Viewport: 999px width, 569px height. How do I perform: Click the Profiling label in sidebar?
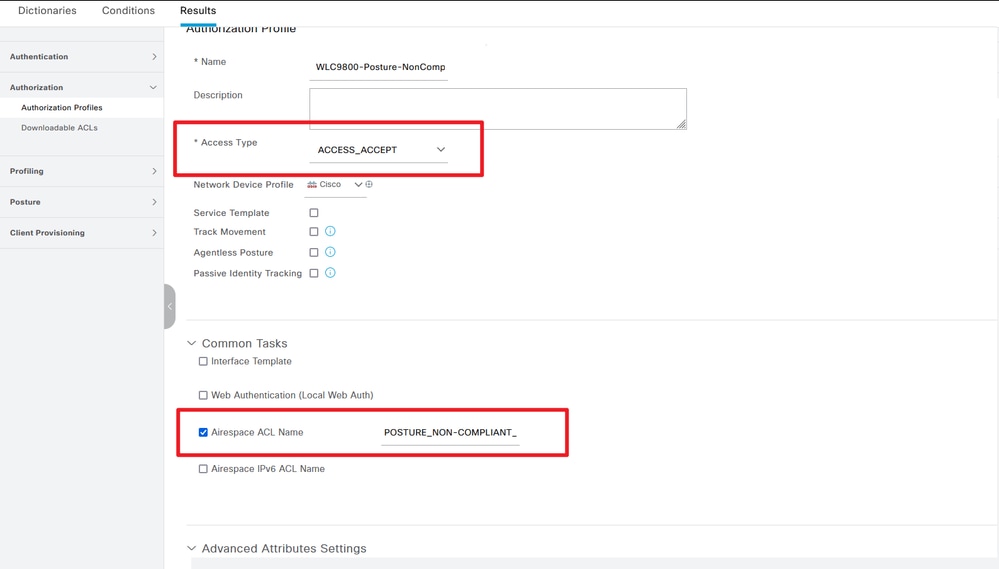(27, 171)
